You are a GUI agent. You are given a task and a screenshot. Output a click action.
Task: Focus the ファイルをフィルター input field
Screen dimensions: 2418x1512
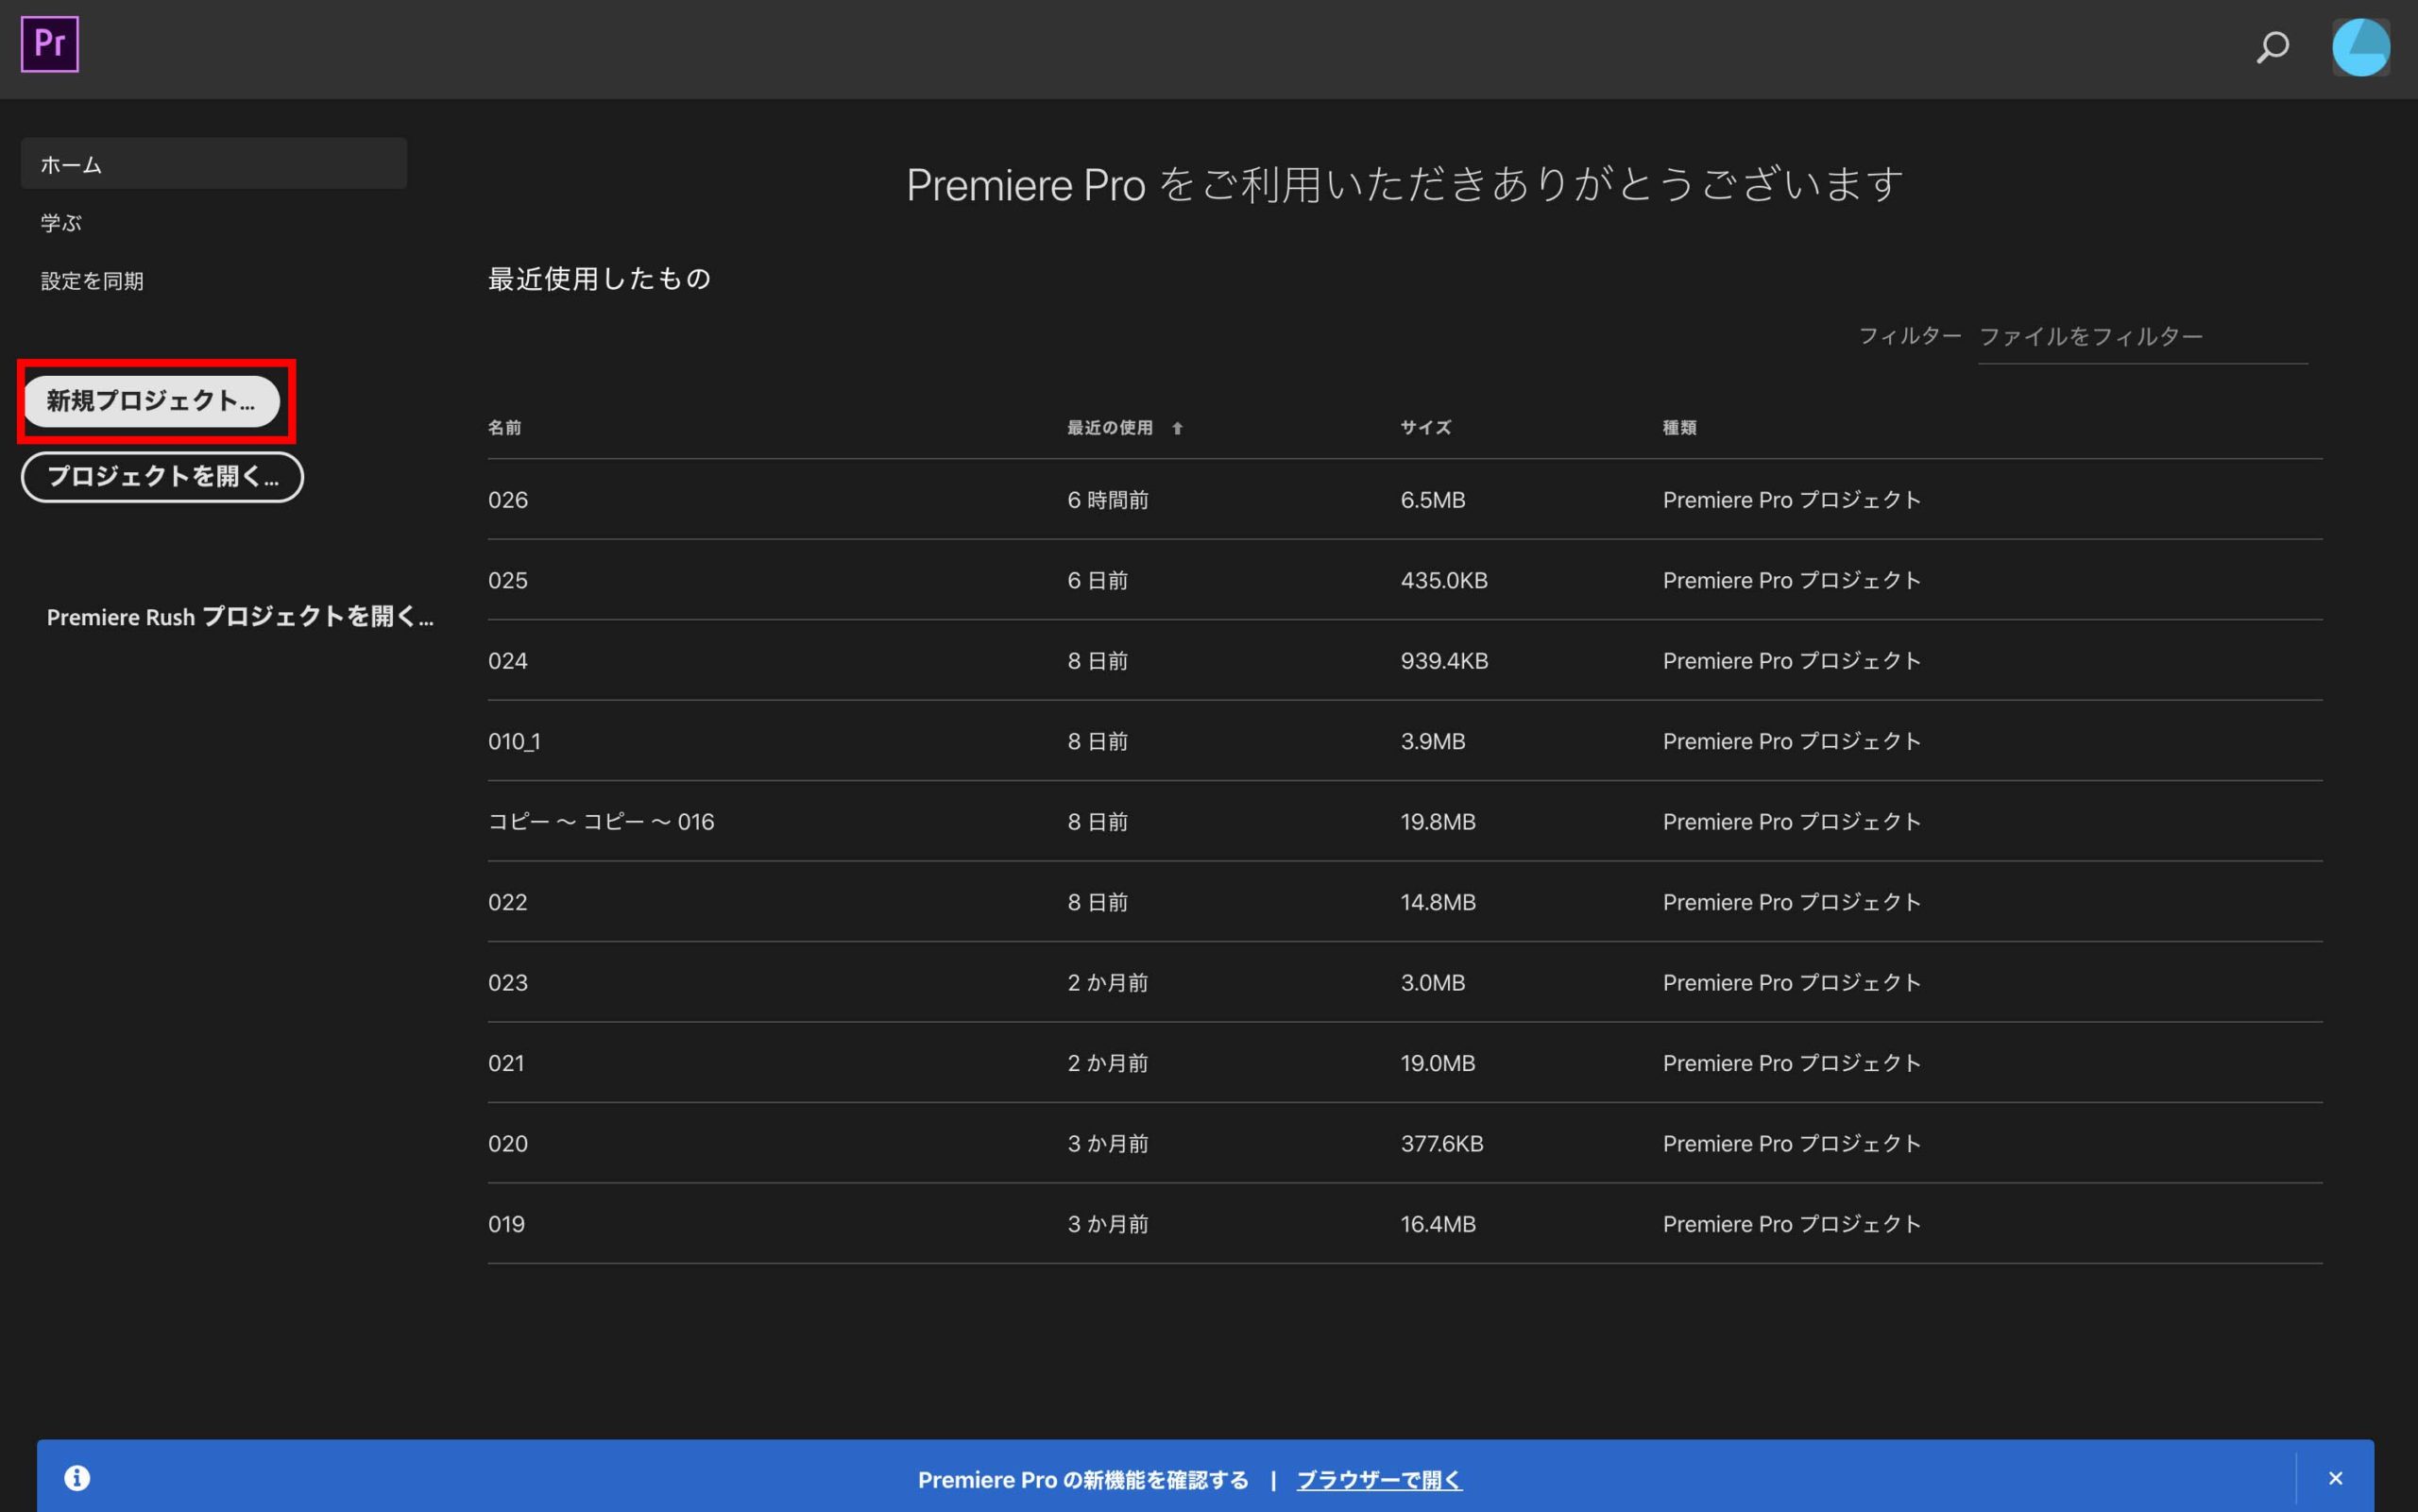[x=2142, y=337]
